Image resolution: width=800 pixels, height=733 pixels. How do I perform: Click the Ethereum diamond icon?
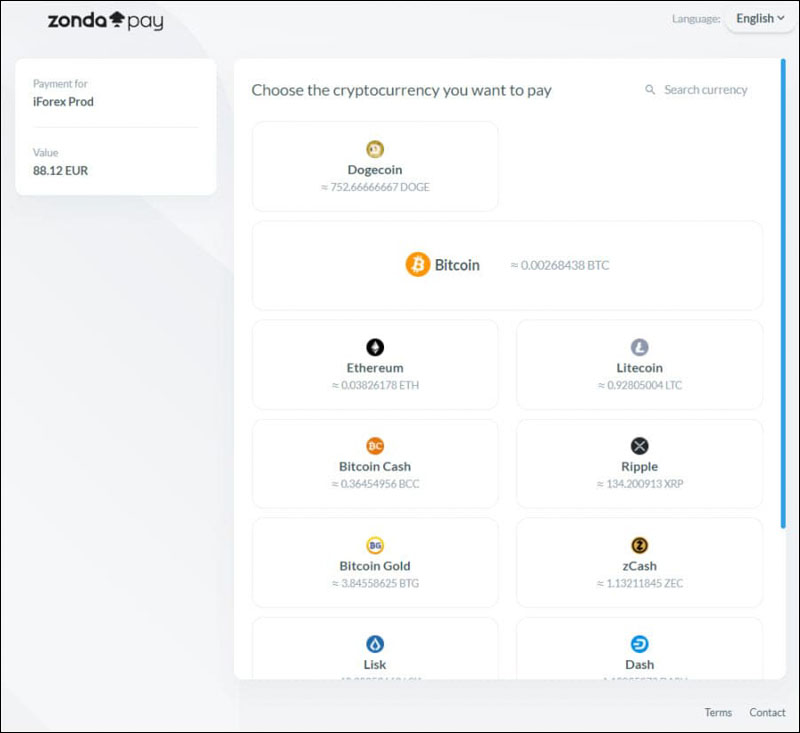[x=375, y=348]
